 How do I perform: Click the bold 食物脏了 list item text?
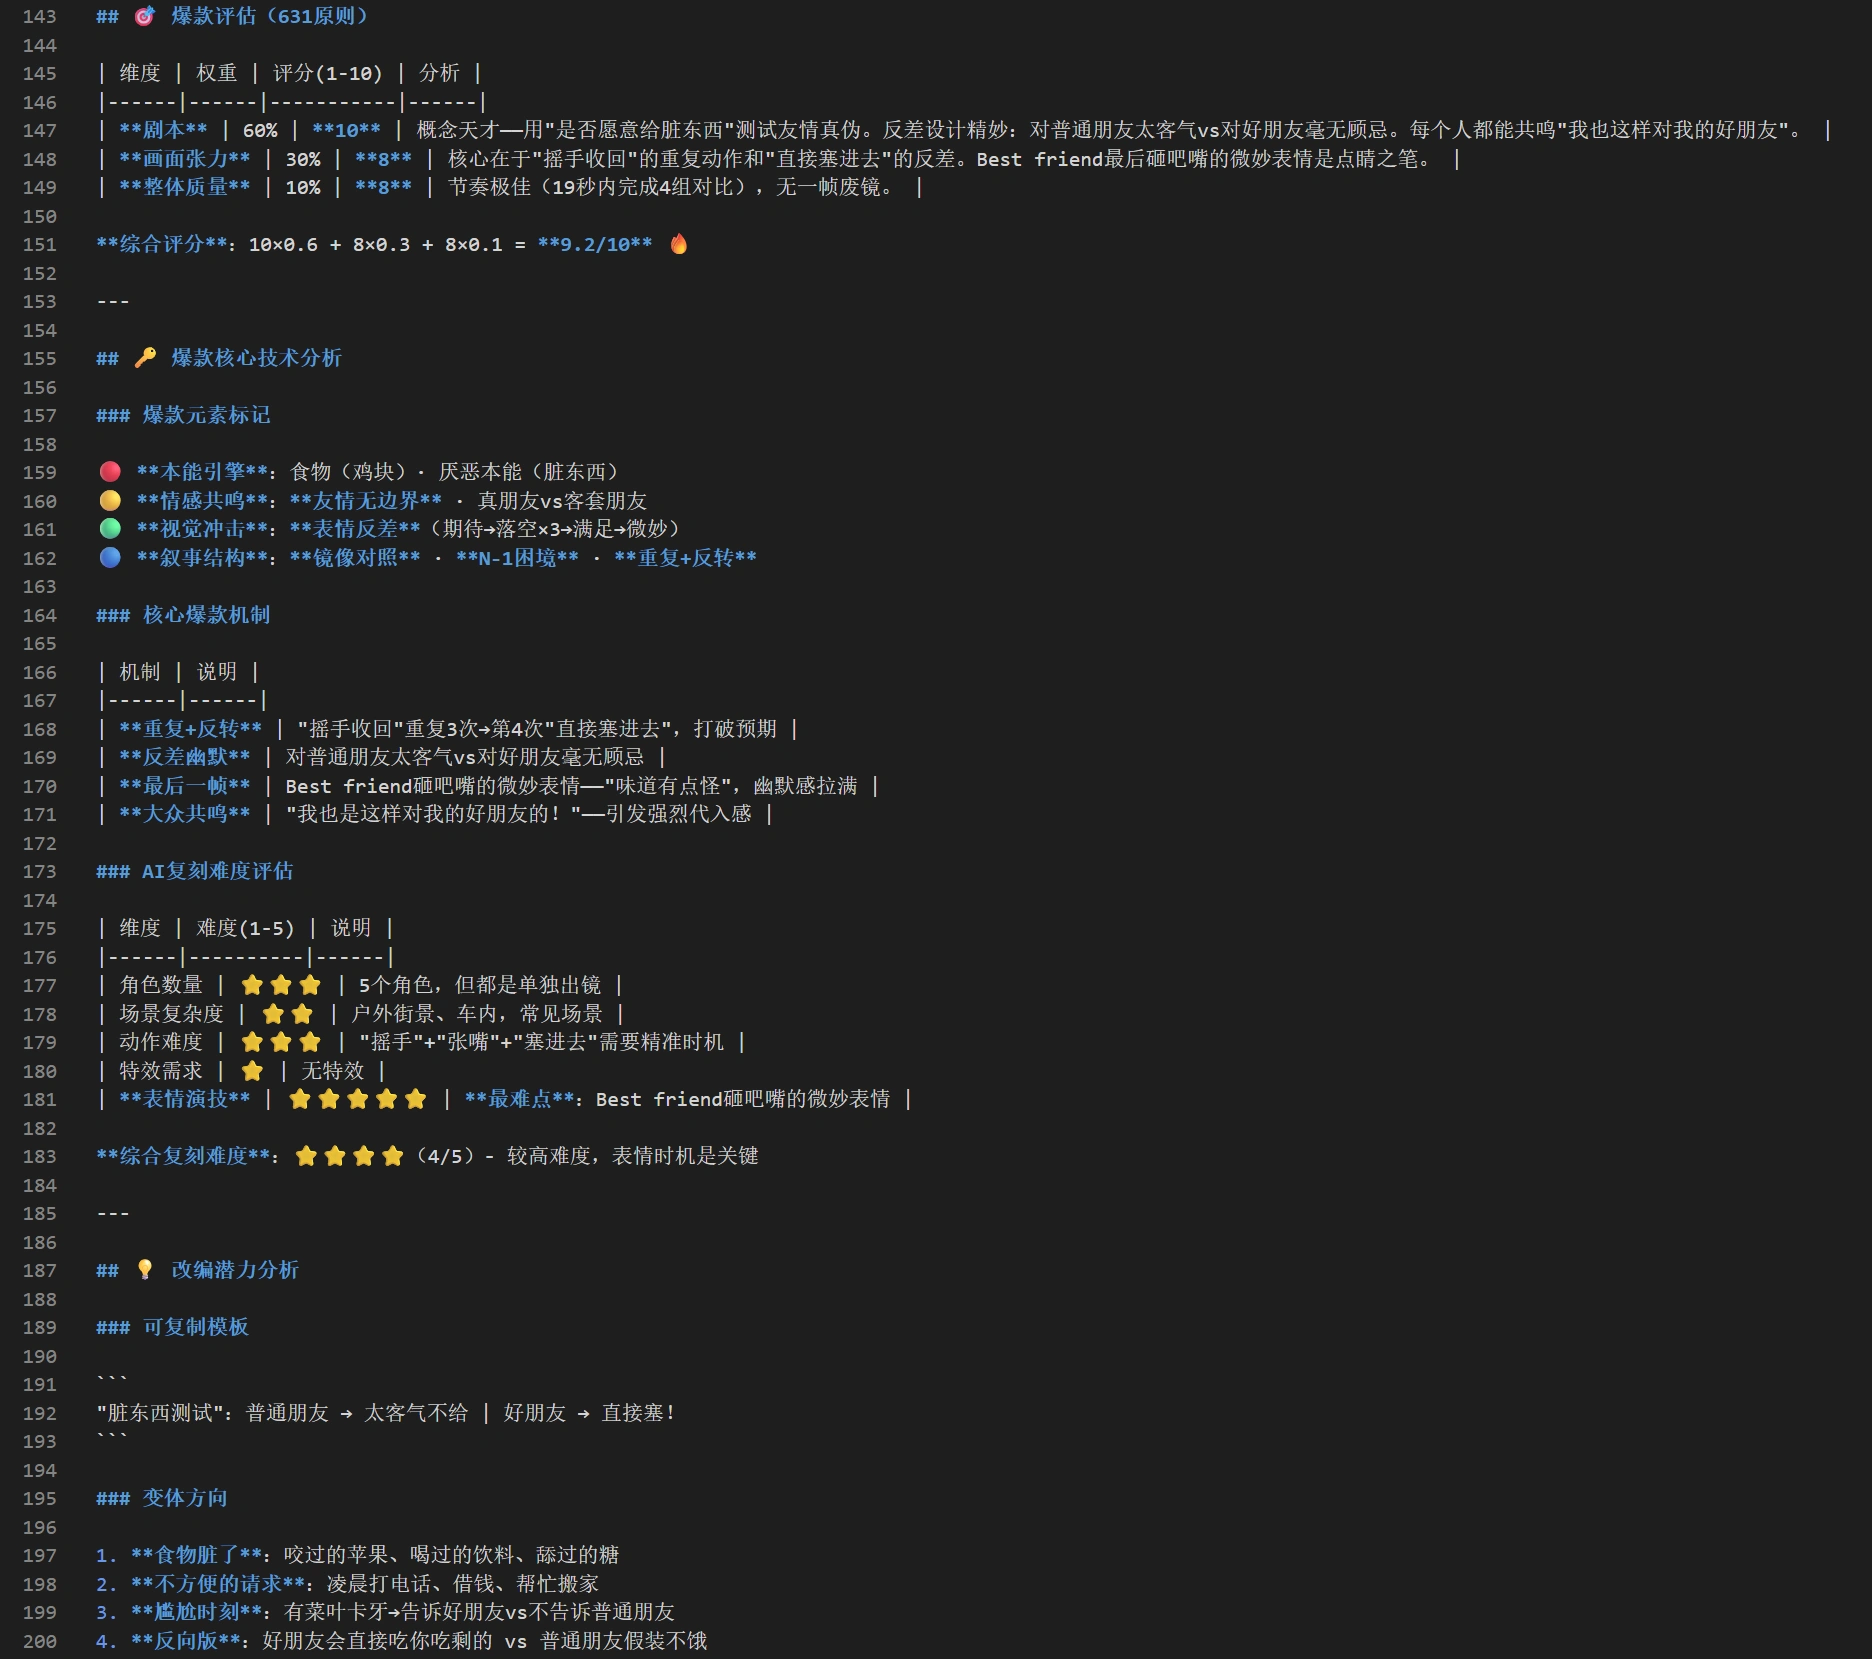(x=197, y=1556)
